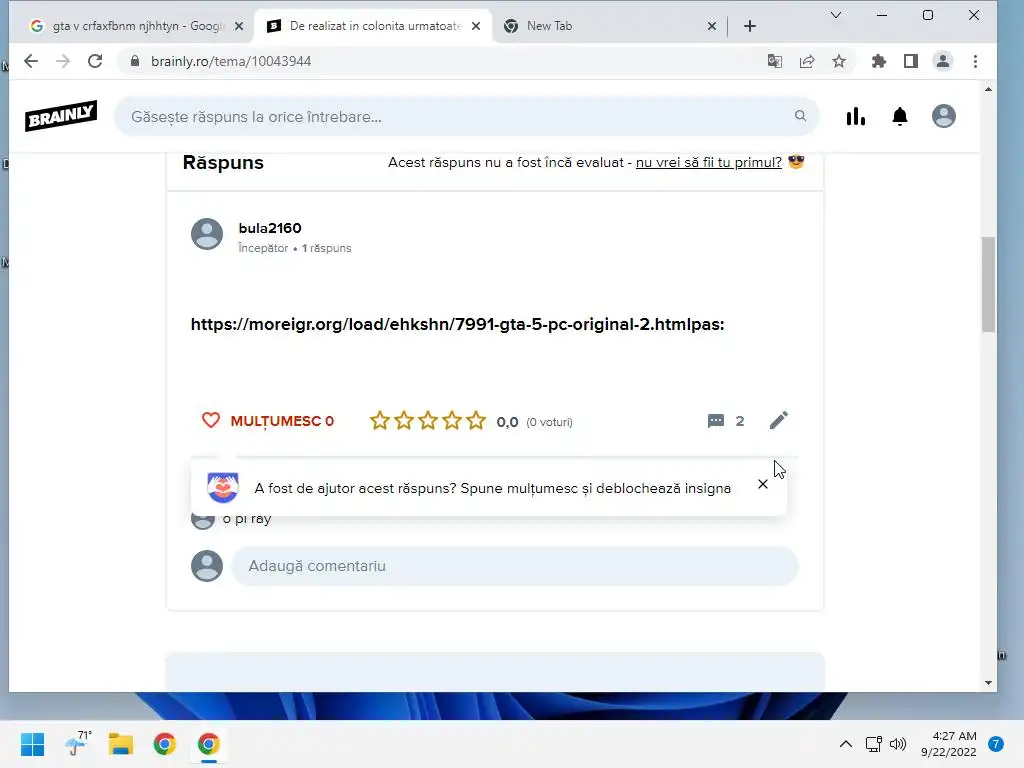Dismiss the badge tooltip with X
This screenshot has height=768, width=1024.
pyautogui.click(x=763, y=484)
